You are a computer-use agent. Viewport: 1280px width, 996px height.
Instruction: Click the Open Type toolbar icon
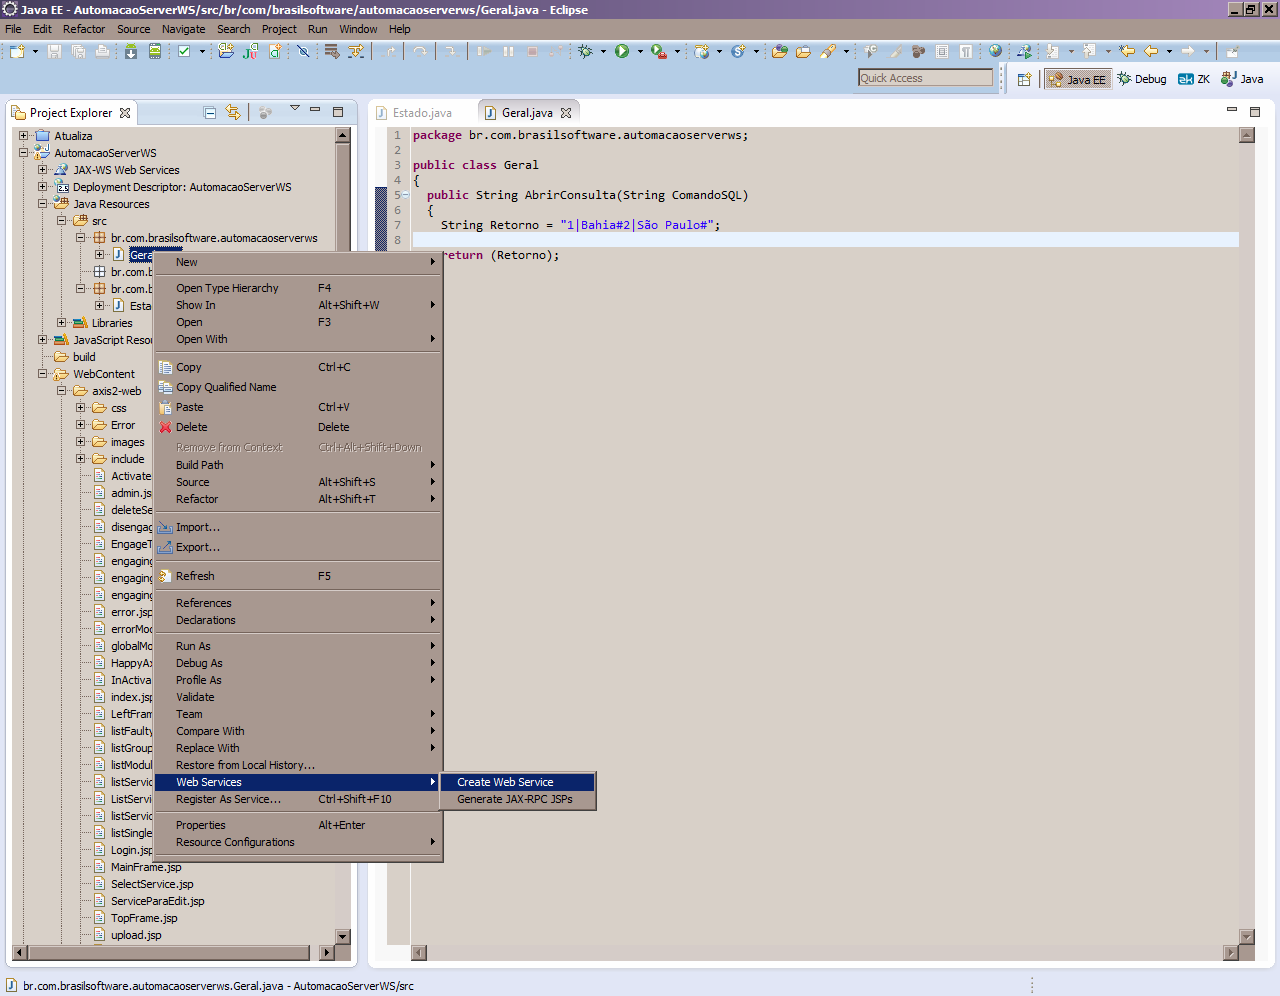coord(779,51)
